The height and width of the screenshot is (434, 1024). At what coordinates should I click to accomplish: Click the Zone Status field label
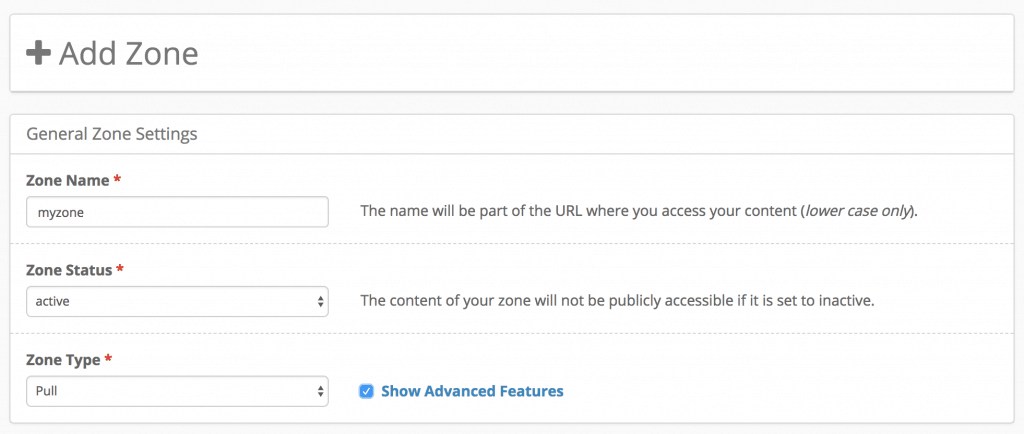pyautogui.click(x=69, y=269)
